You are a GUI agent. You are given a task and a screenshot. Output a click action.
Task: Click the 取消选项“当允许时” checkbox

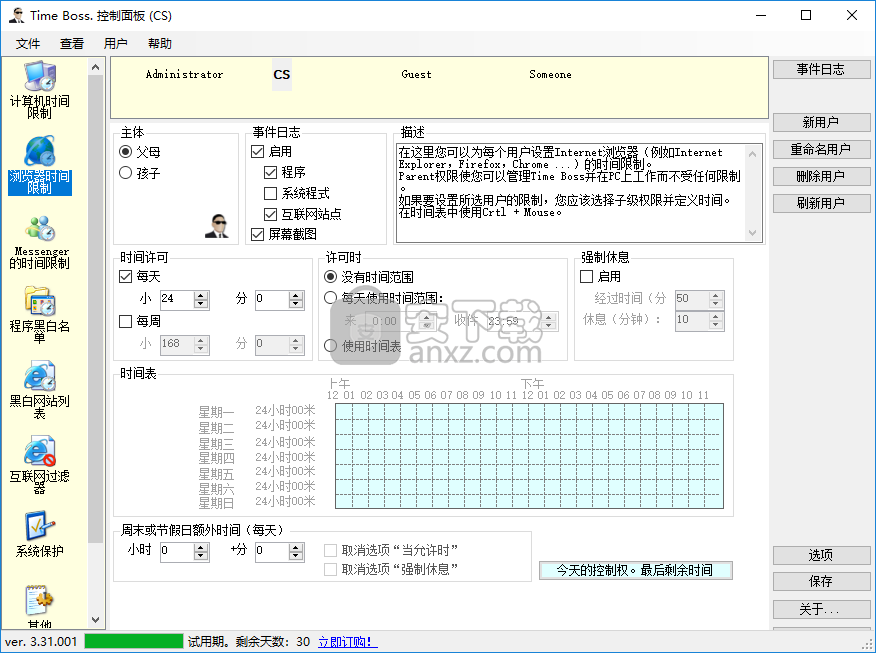[331, 551]
